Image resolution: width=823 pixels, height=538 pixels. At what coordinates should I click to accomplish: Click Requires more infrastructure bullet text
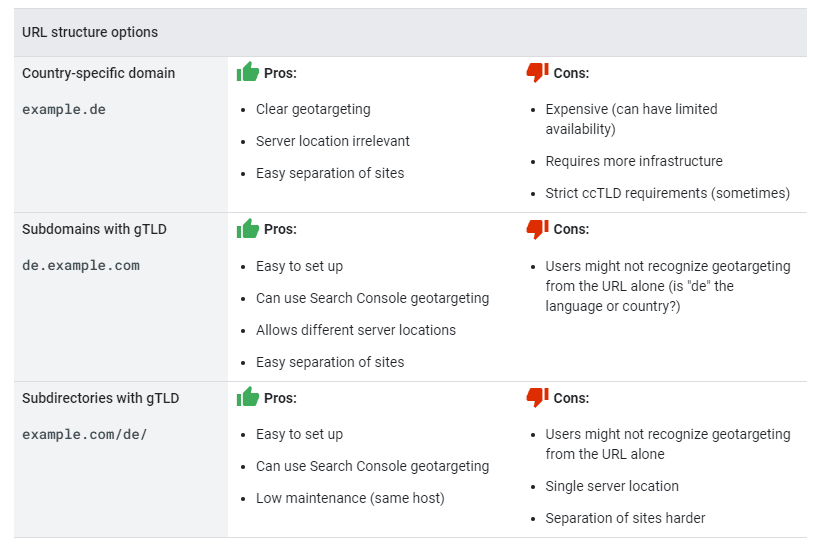click(634, 161)
